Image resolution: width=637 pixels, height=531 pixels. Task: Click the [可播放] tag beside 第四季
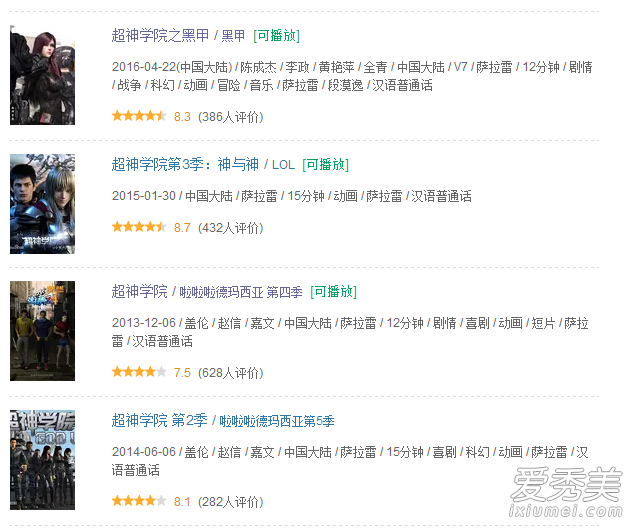(334, 292)
